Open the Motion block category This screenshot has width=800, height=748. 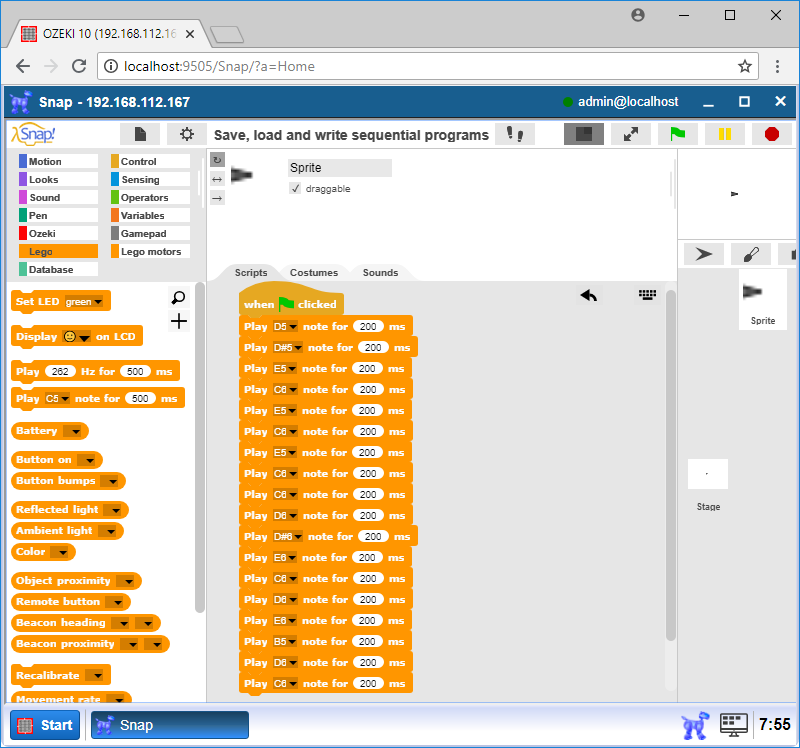58,161
